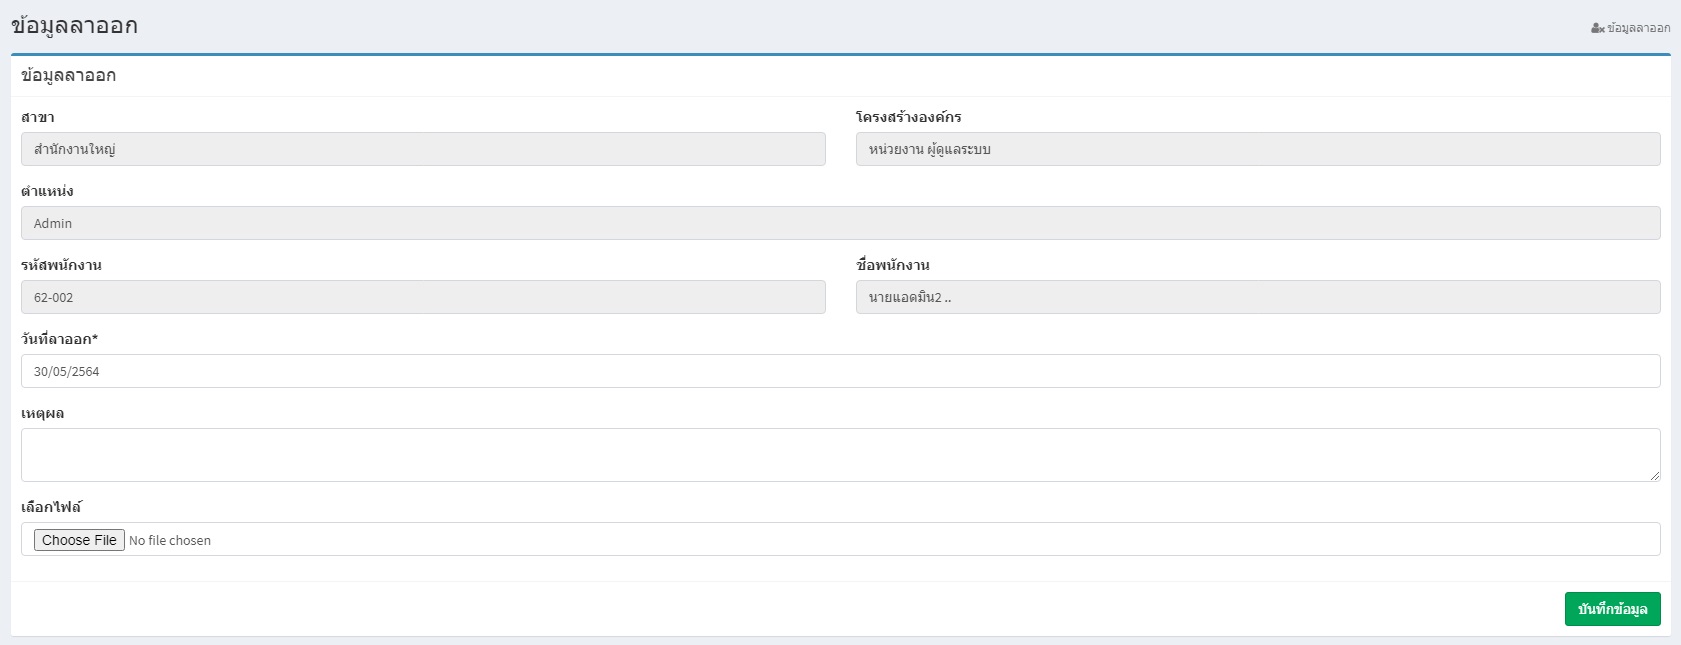
Task: Click the ชื่อพนักงาน label
Action: click(x=893, y=265)
